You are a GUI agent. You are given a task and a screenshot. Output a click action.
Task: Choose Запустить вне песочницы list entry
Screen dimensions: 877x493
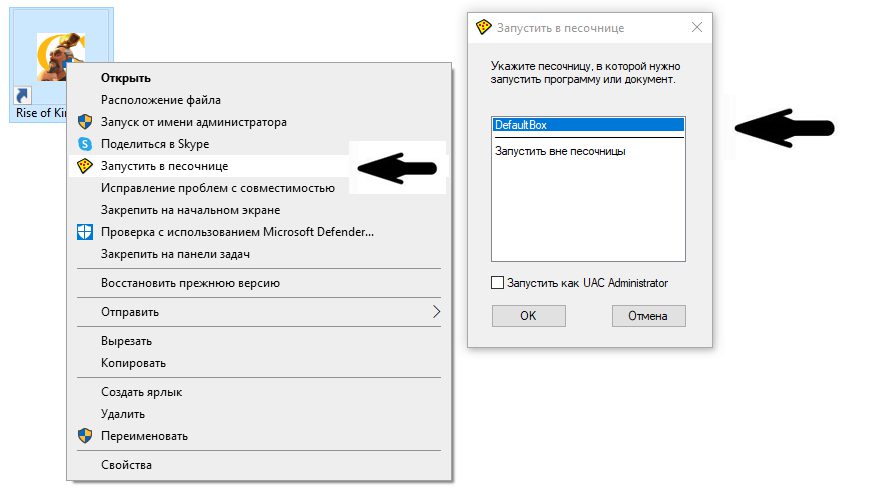560,151
